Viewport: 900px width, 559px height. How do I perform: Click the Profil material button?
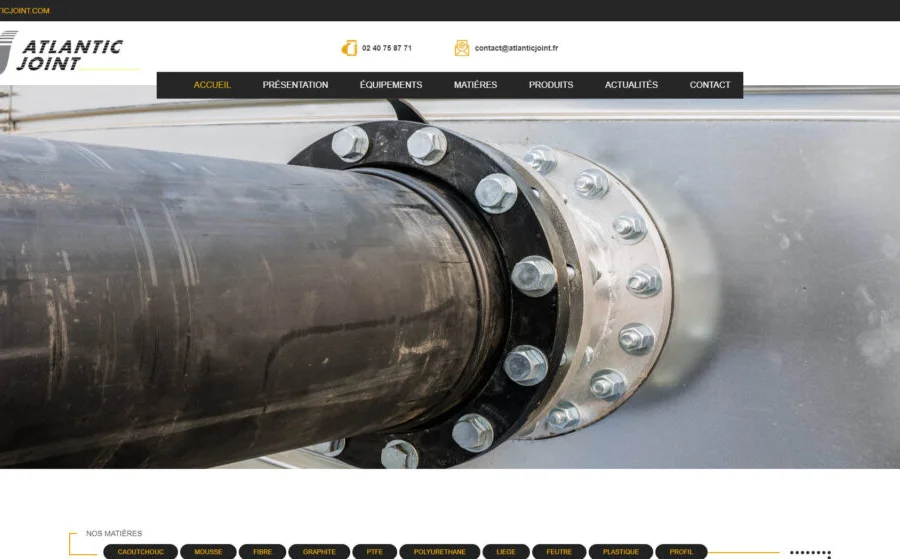(x=681, y=552)
